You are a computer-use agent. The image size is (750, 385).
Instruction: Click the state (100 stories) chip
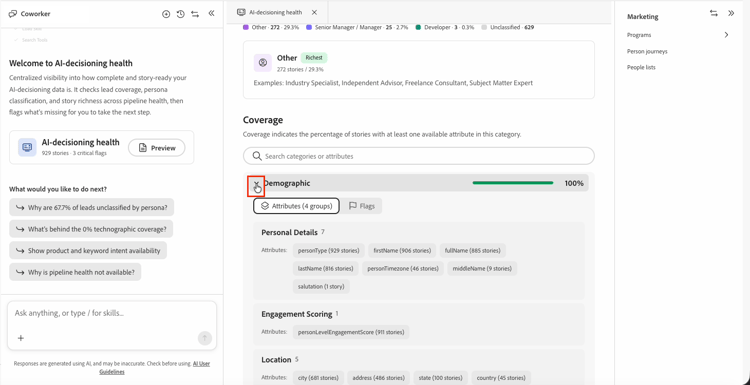tap(441, 377)
